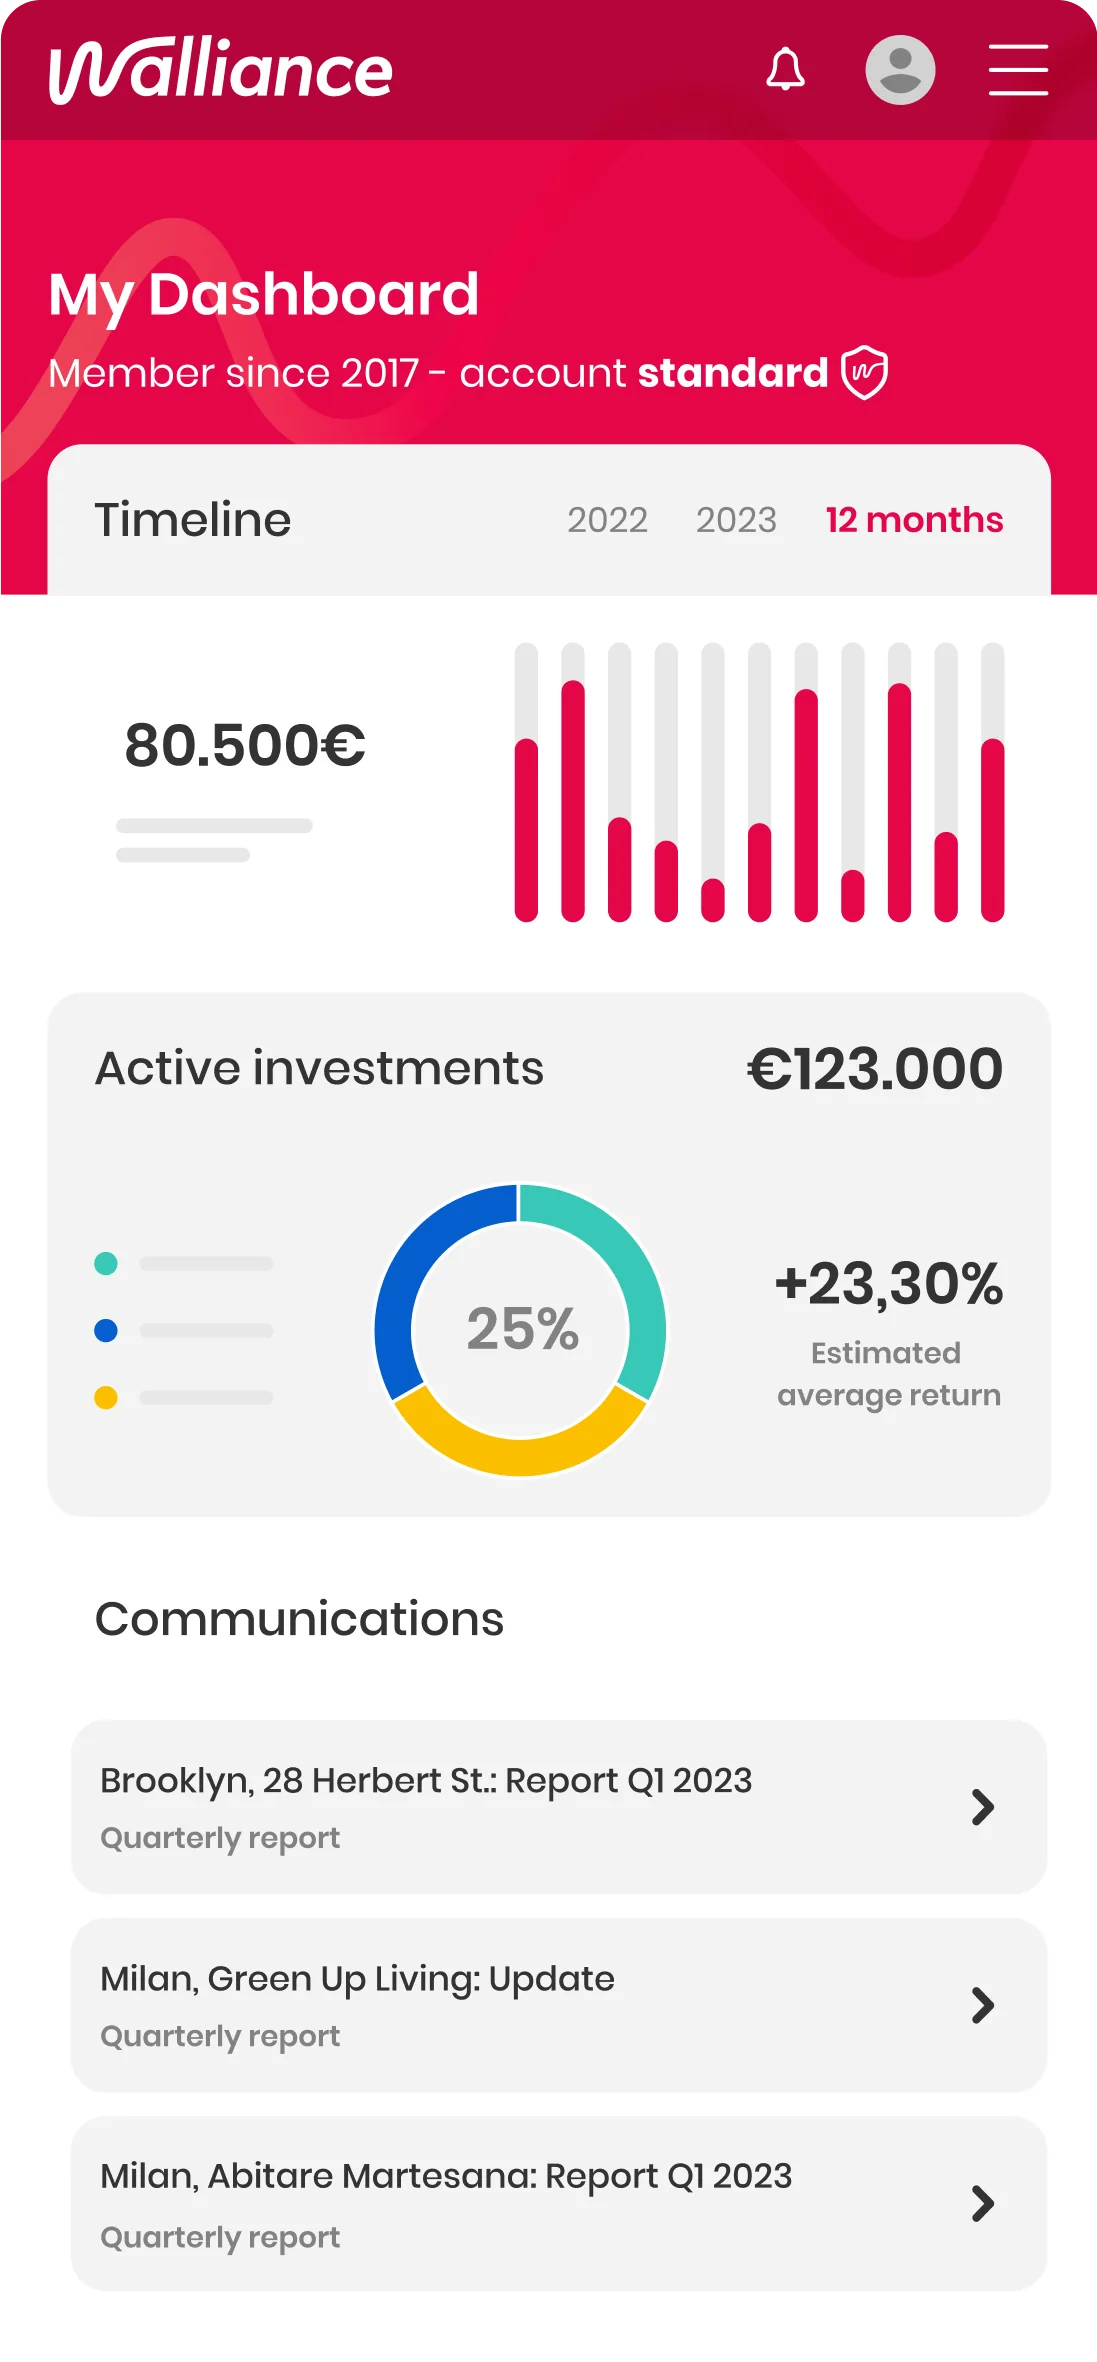The height and width of the screenshot is (2362, 1097).
Task: Select the 12 months timeline tab
Action: point(914,520)
